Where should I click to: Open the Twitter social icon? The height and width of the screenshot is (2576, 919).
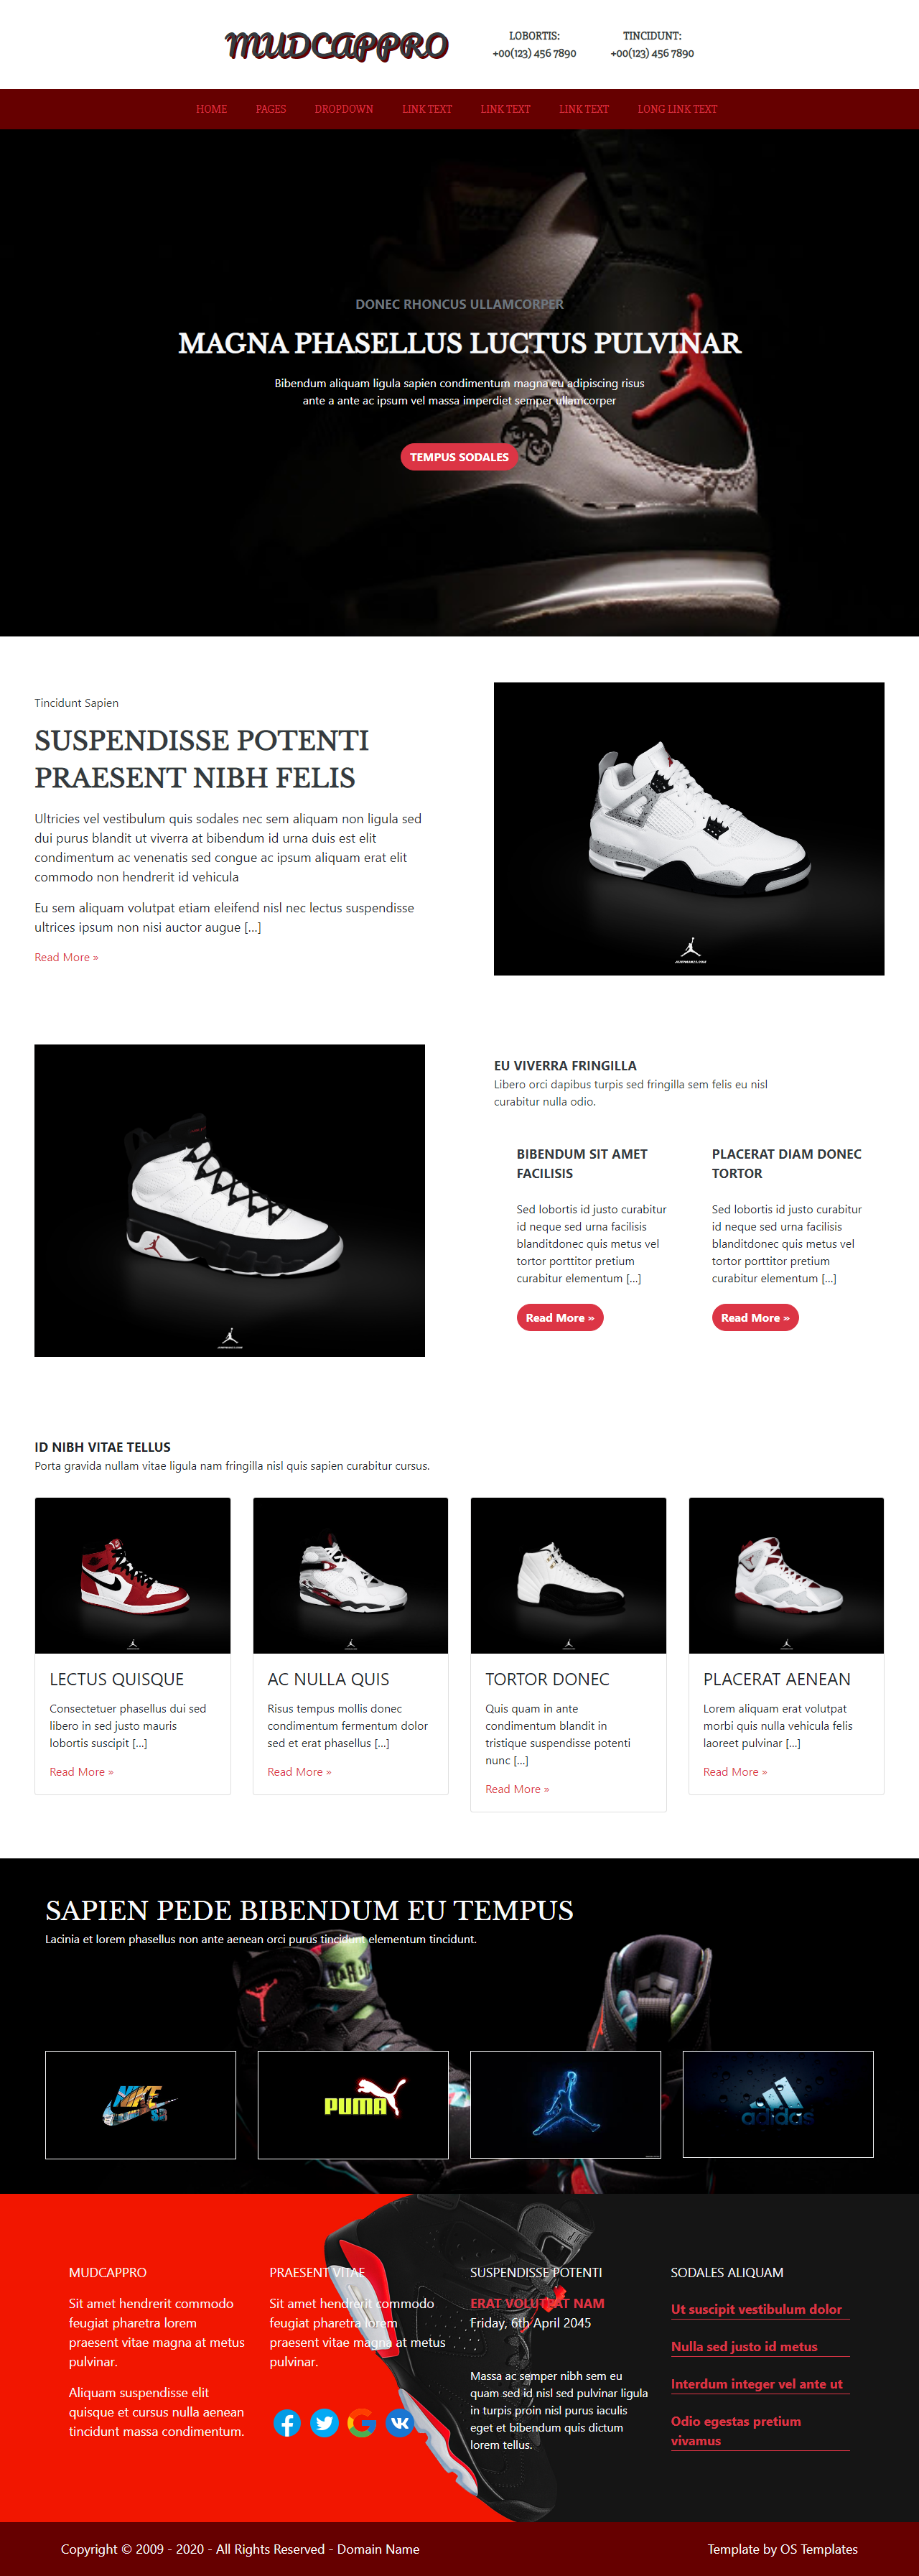pyautogui.click(x=324, y=2423)
